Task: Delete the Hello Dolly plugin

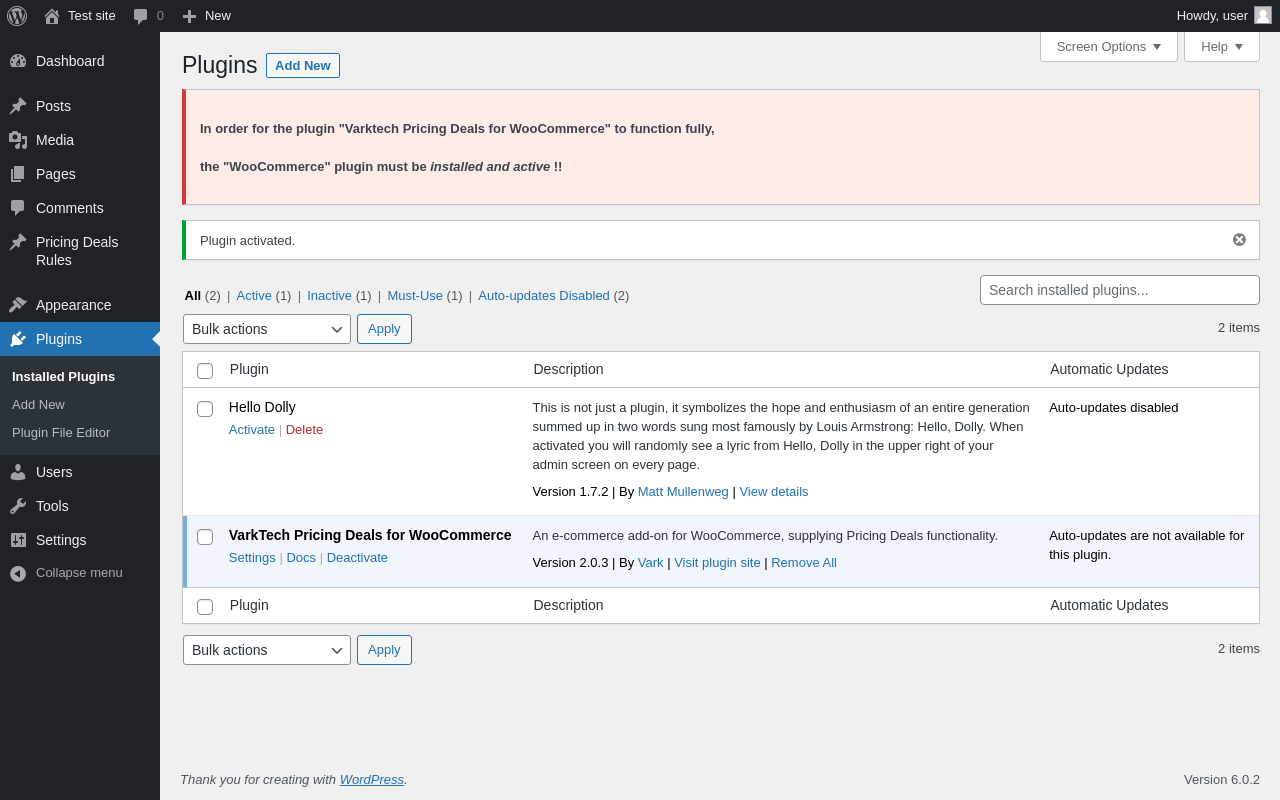Action: [304, 430]
